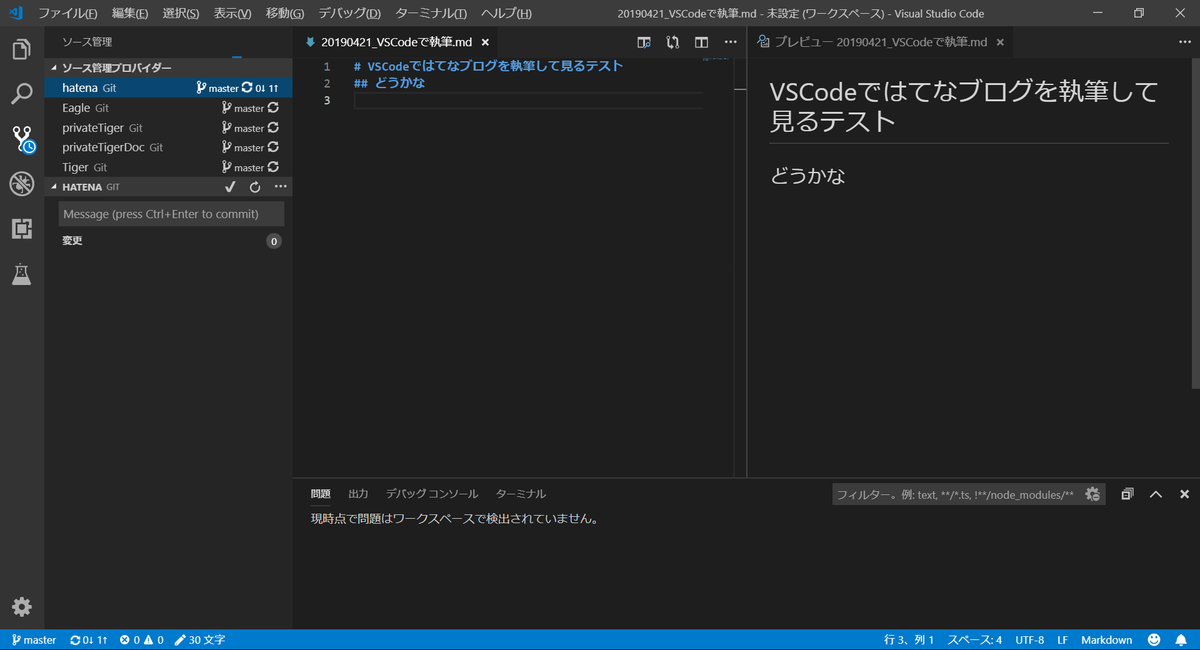The width and height of the screenshot is (1200, 650).
Task: Select the Search icon in activity bar
Action: (x=21, y=93)
